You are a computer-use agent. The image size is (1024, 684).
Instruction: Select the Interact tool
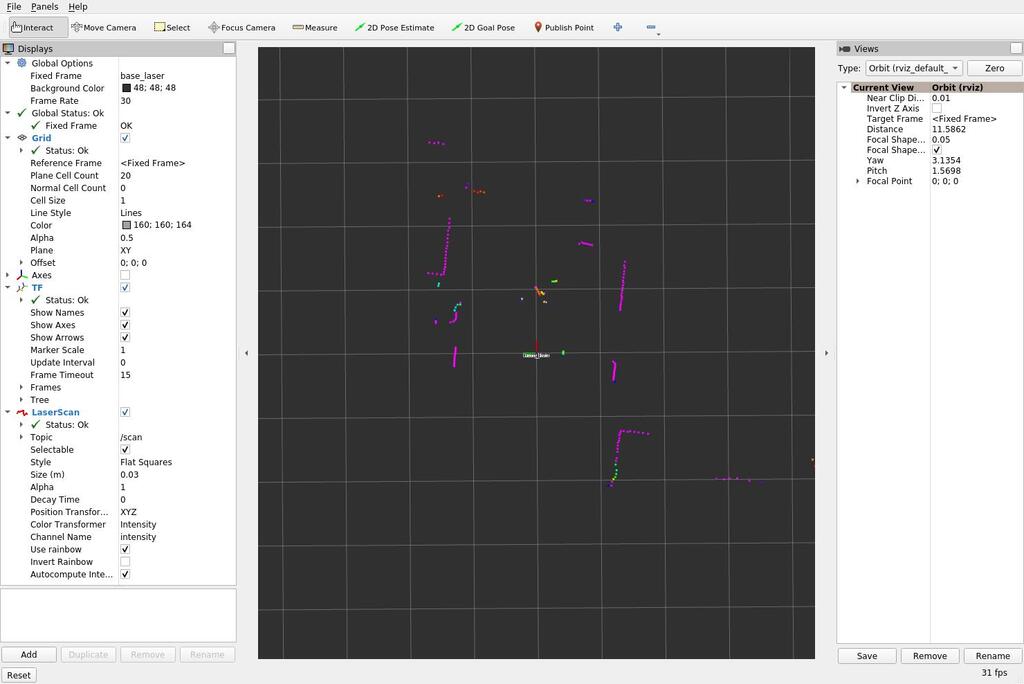click(x=37, y=27)
